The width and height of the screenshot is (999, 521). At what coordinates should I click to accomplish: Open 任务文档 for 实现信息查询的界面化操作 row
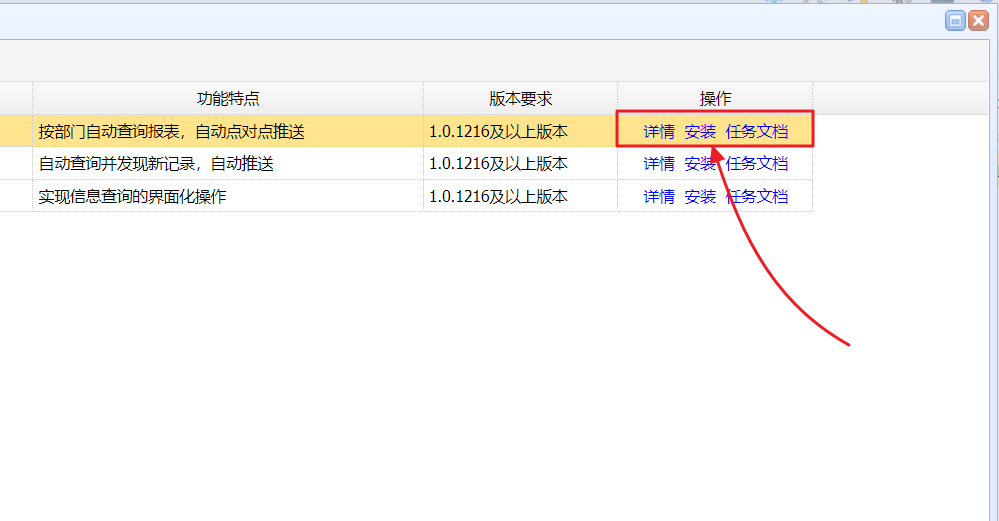tap(757, 196)
